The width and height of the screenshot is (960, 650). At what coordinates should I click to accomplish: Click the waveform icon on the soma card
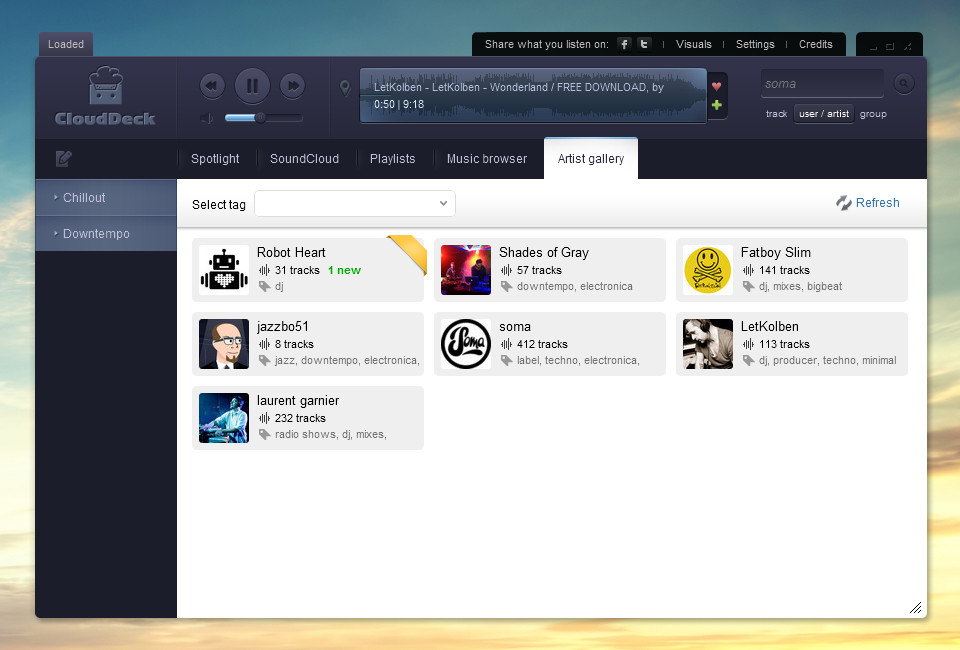pos(506,344)
